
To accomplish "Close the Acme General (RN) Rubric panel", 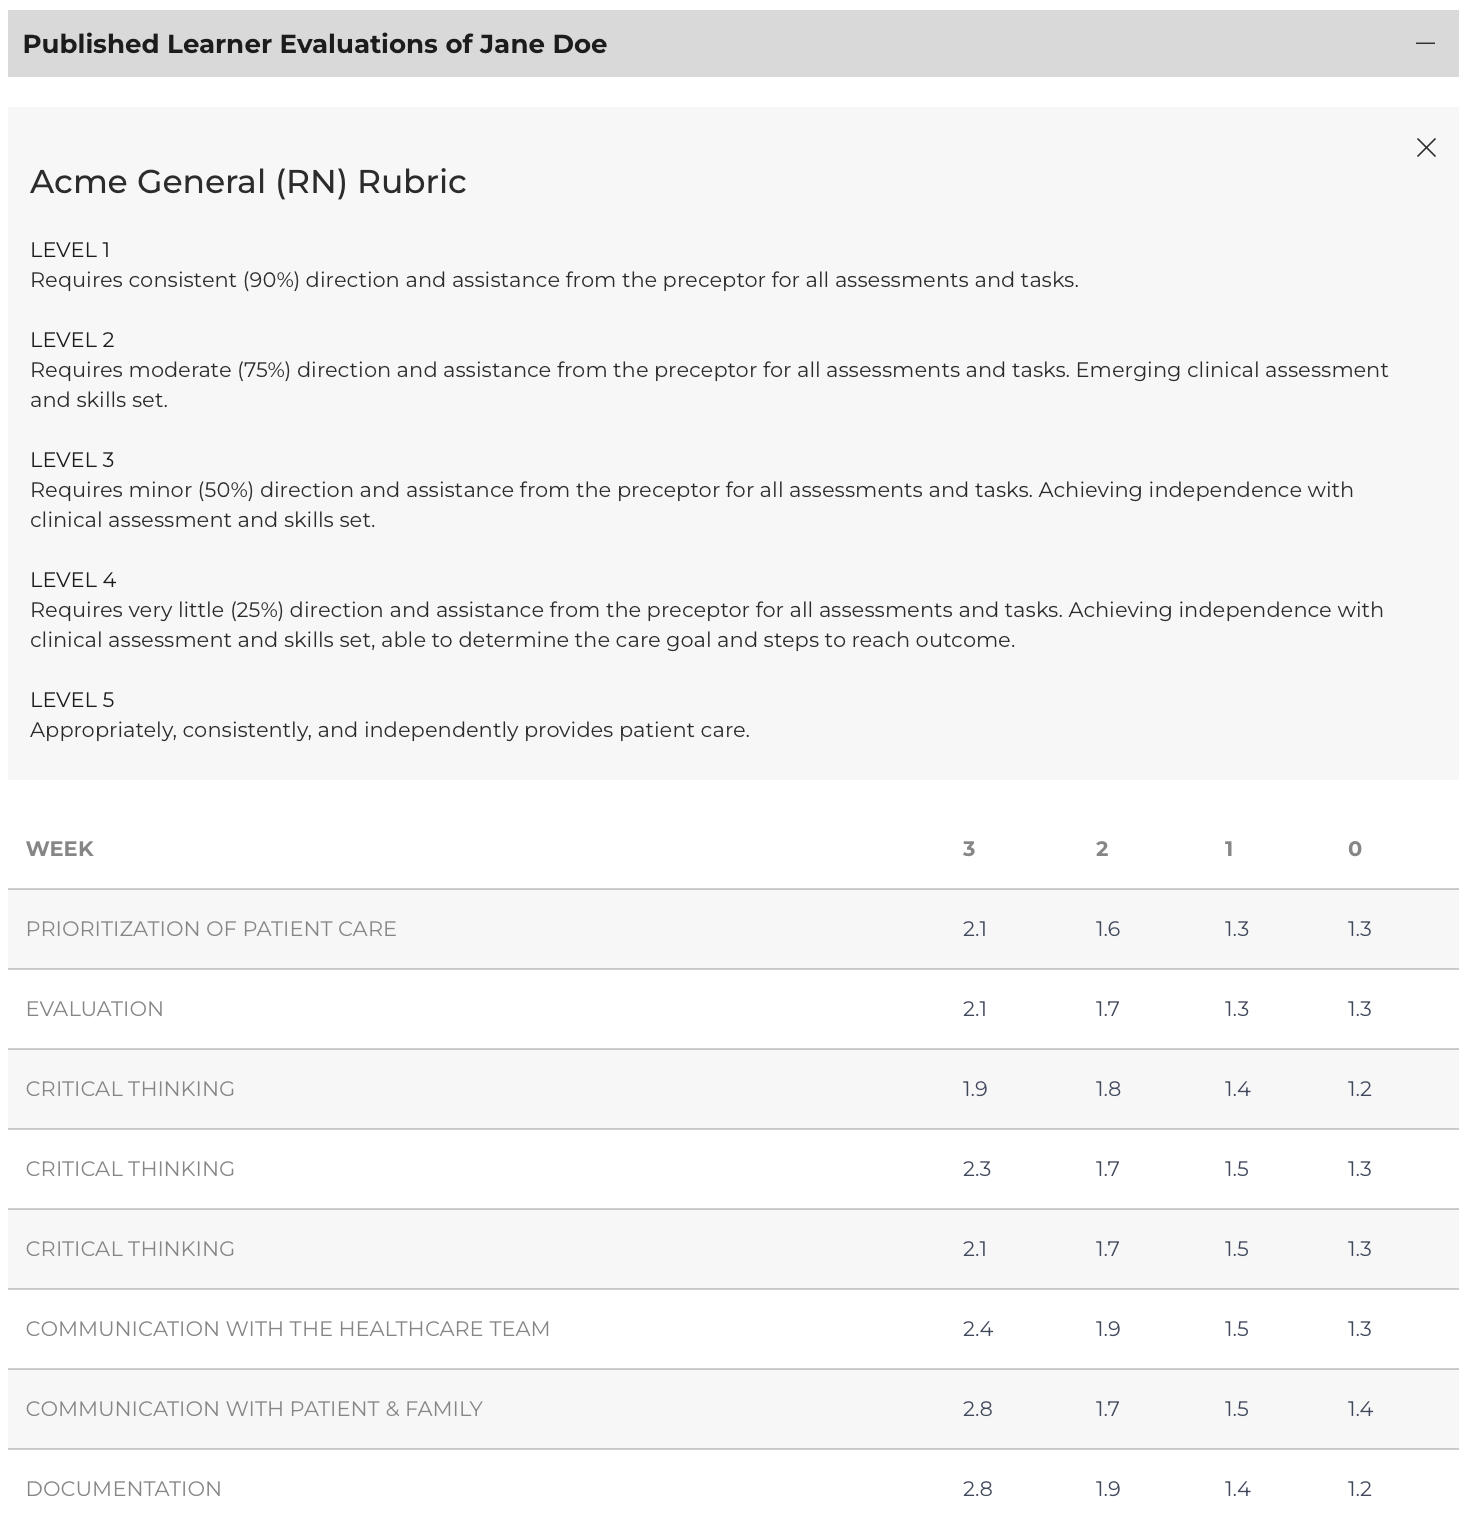I will coord(1426,148).
